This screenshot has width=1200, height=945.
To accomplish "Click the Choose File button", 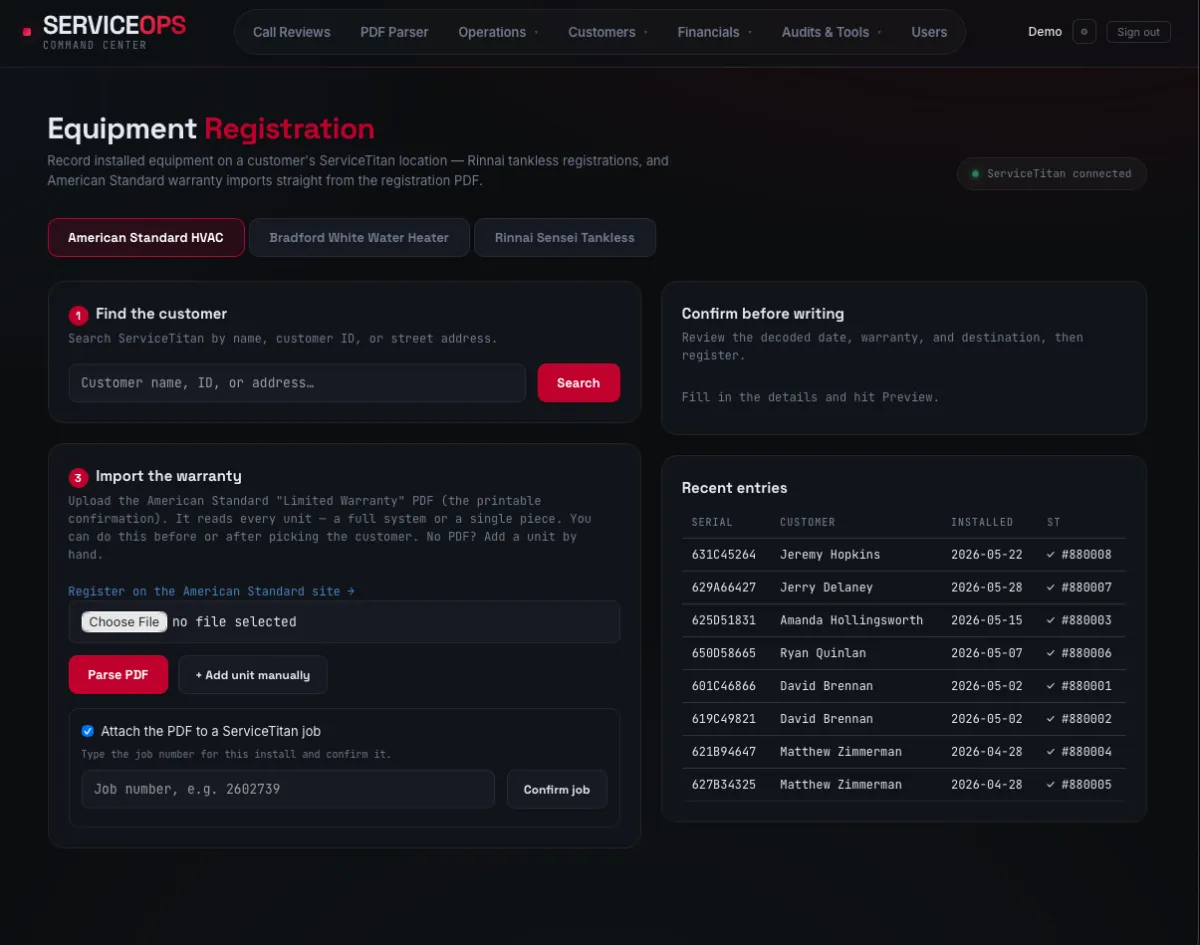I will coord(124,622).
